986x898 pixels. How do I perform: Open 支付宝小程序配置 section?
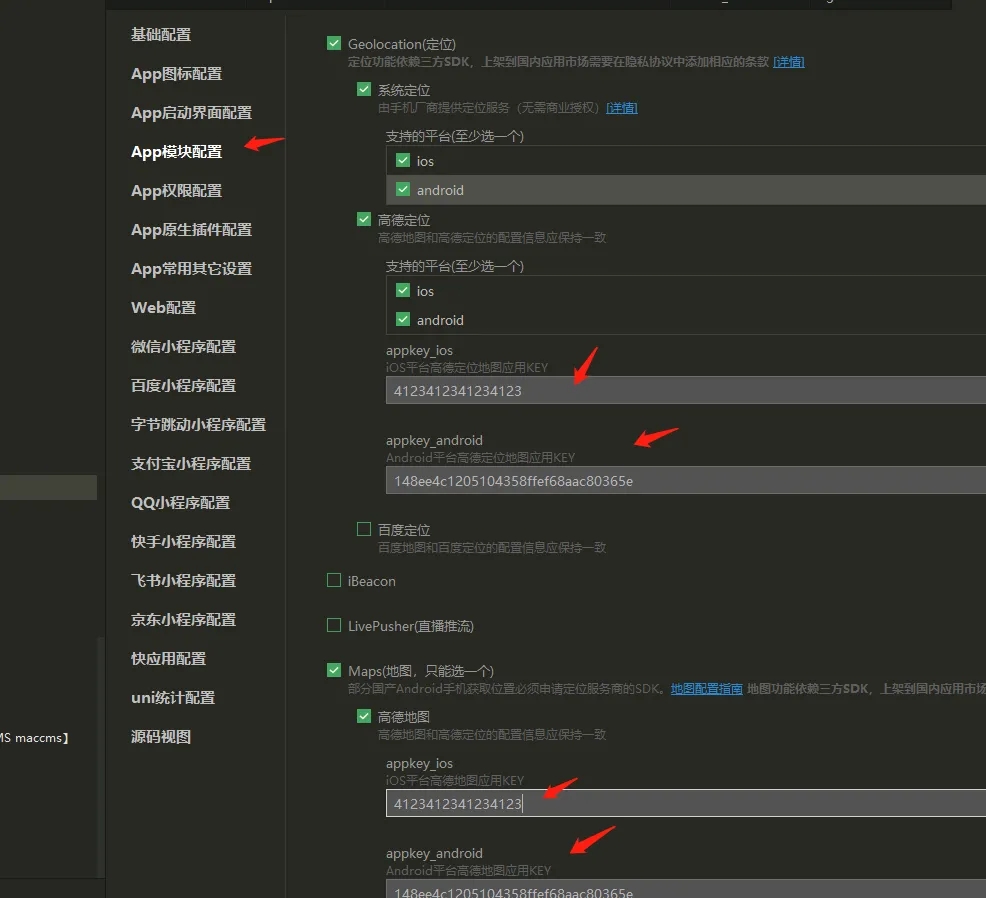pos(191,463)
